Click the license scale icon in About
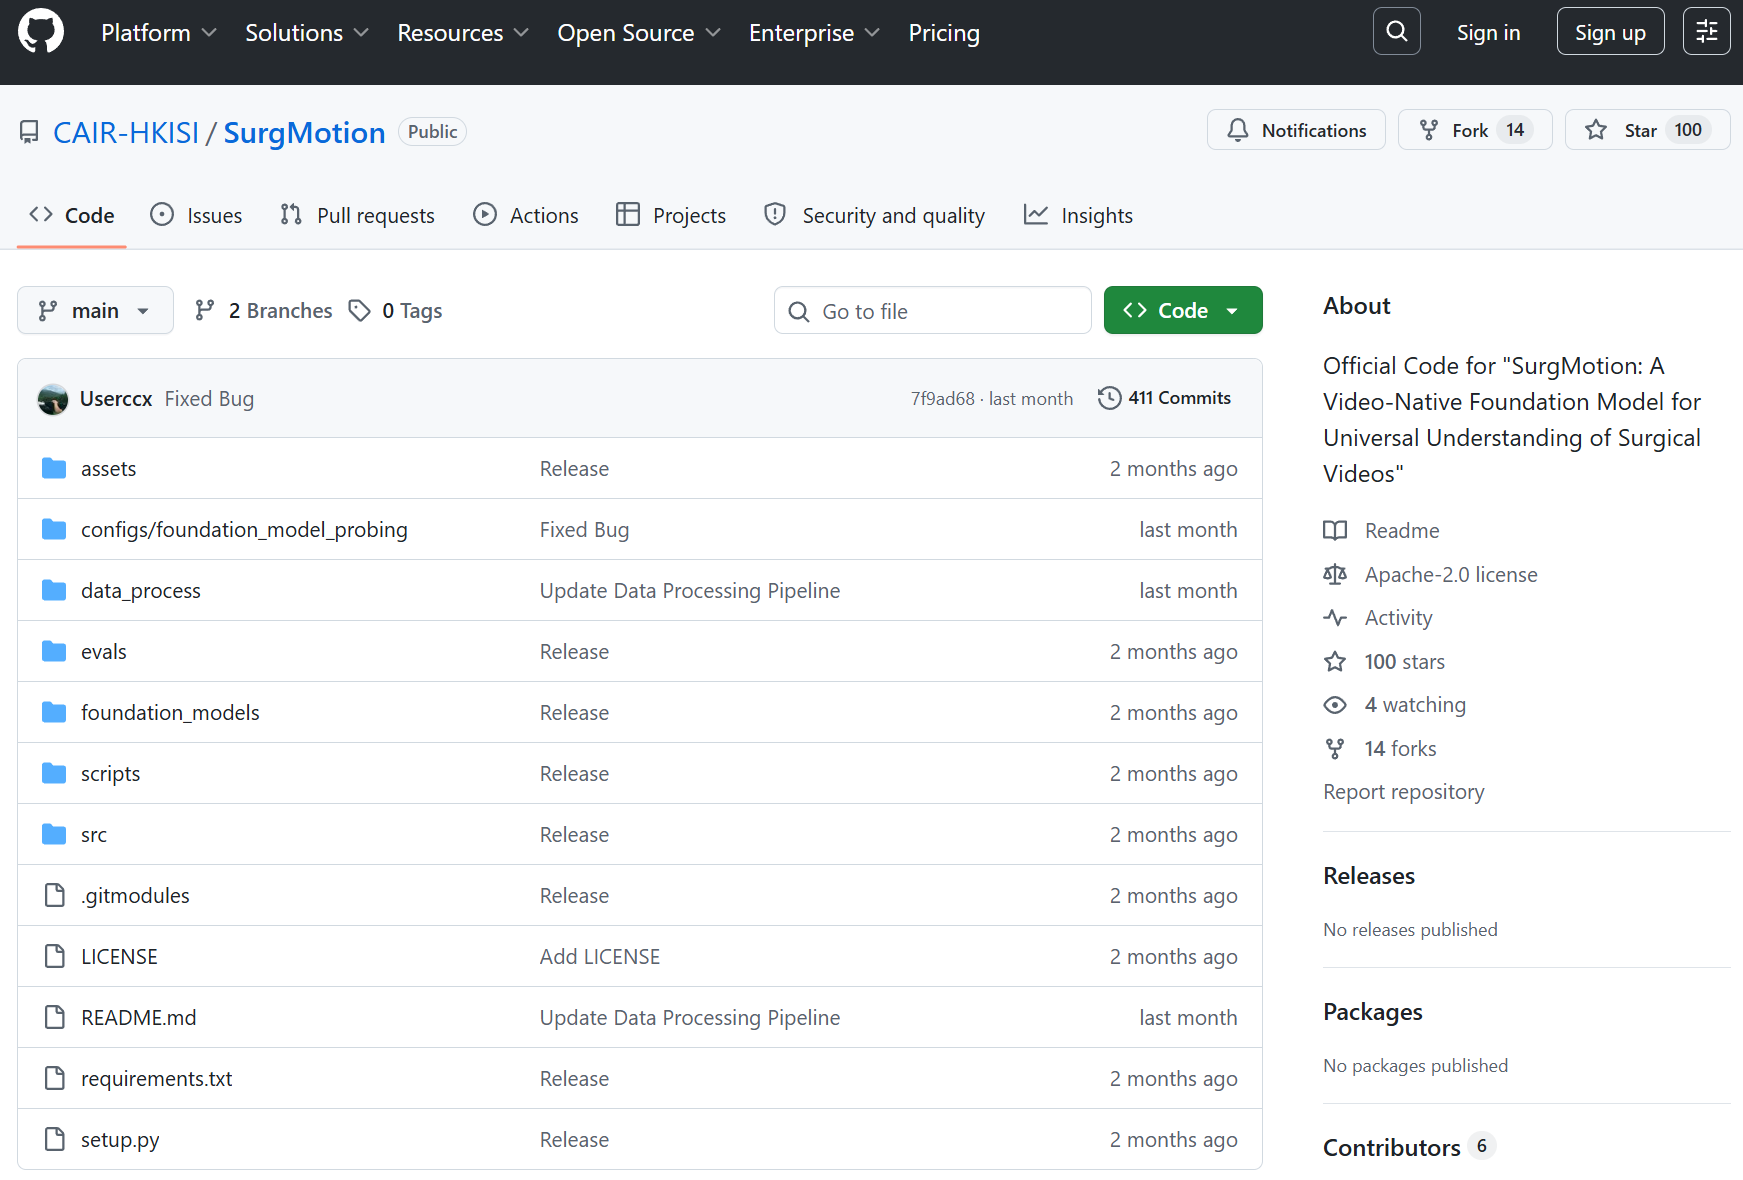1743x1180 pixels. tap(1335, 575)
